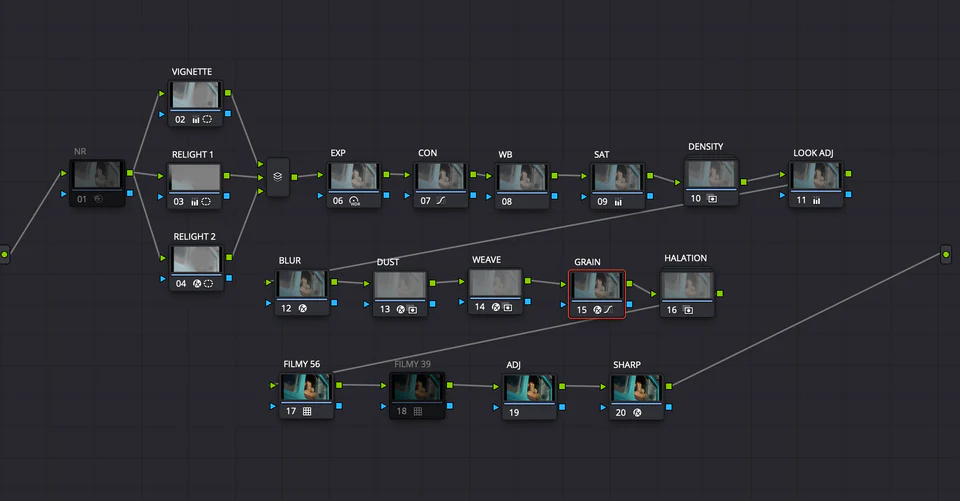Select the RELIGHT 1 node thumbnail
This screenshot has width=960, height=501.
coord(195,178)
